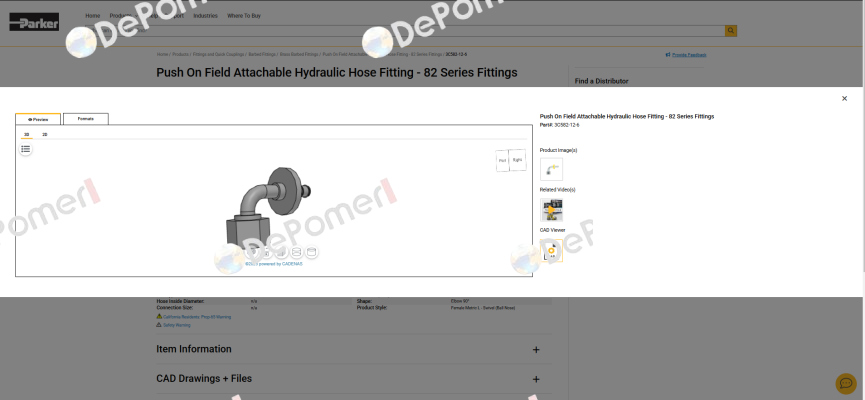The height and width of the screenshot is (400, 865).
Task: Open the powered by CADENAS link
Action: 274,264
